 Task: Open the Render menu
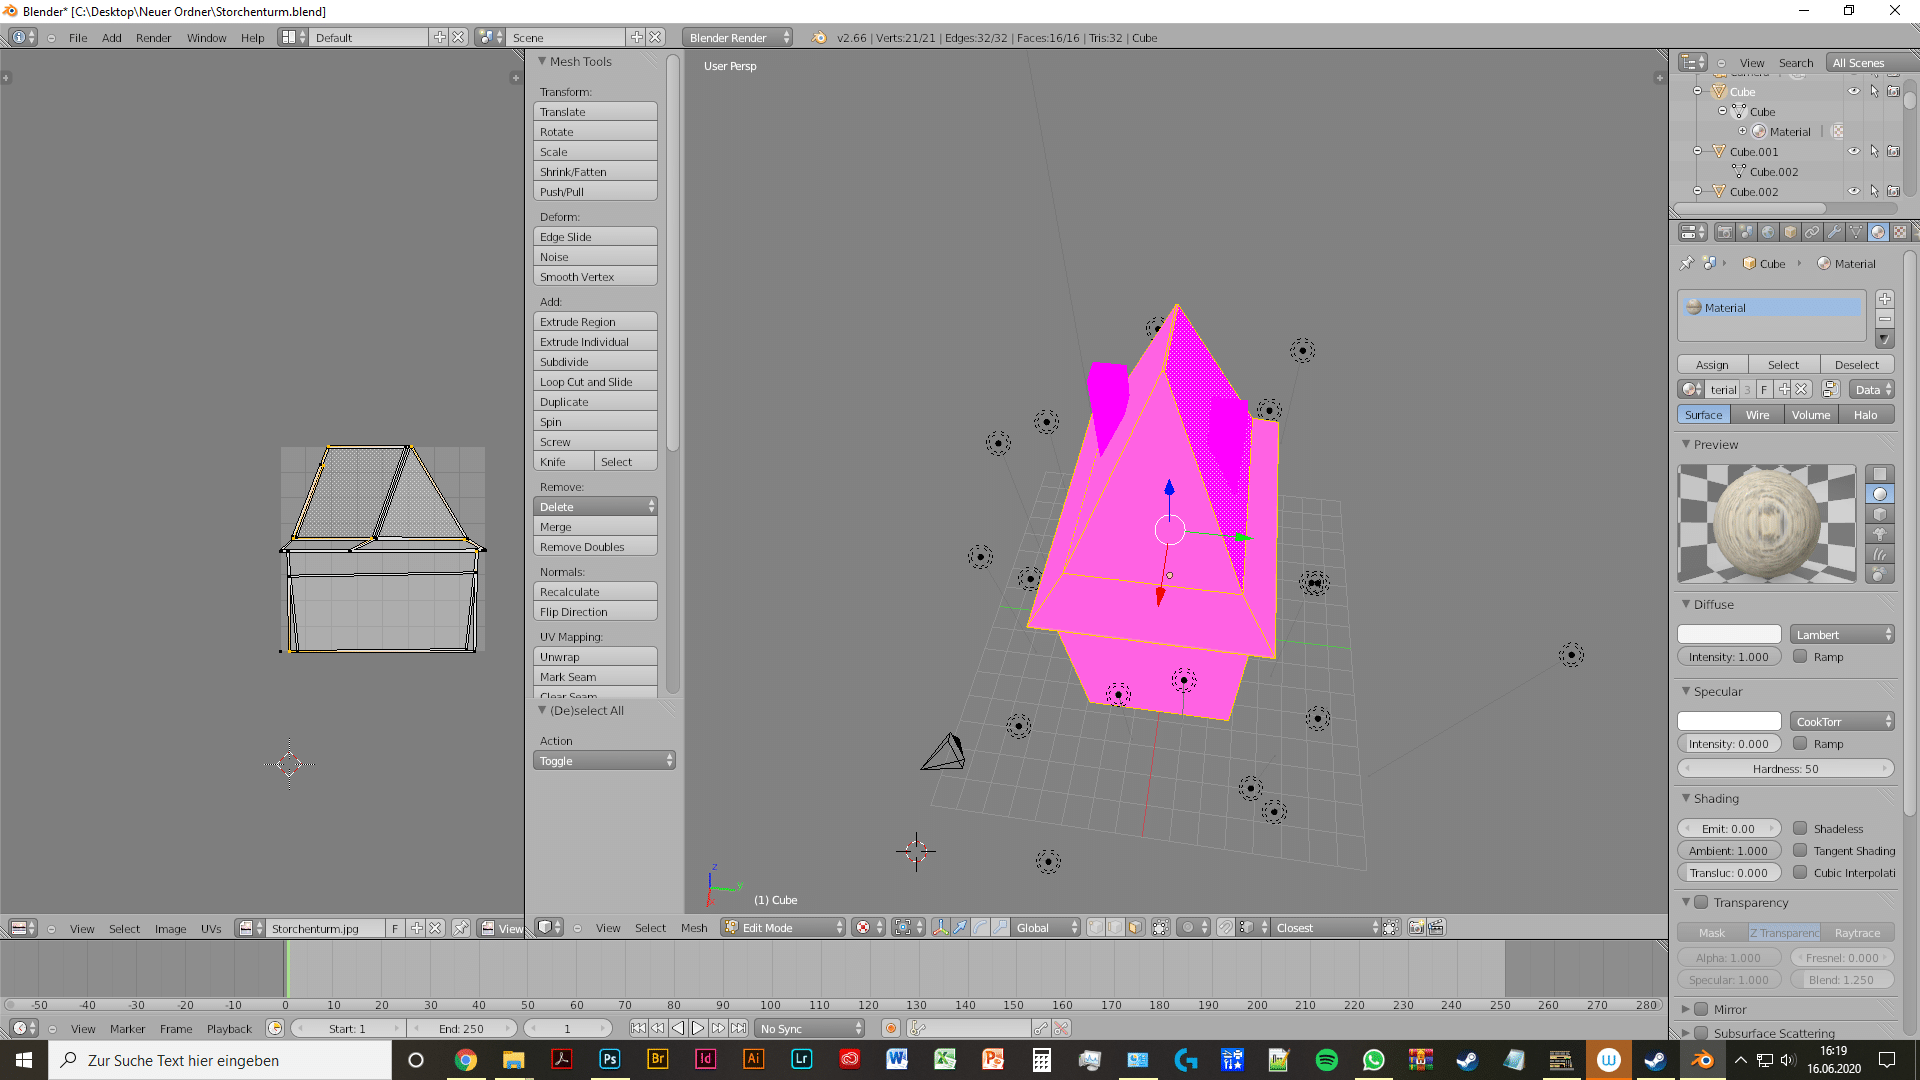point(153,37)
